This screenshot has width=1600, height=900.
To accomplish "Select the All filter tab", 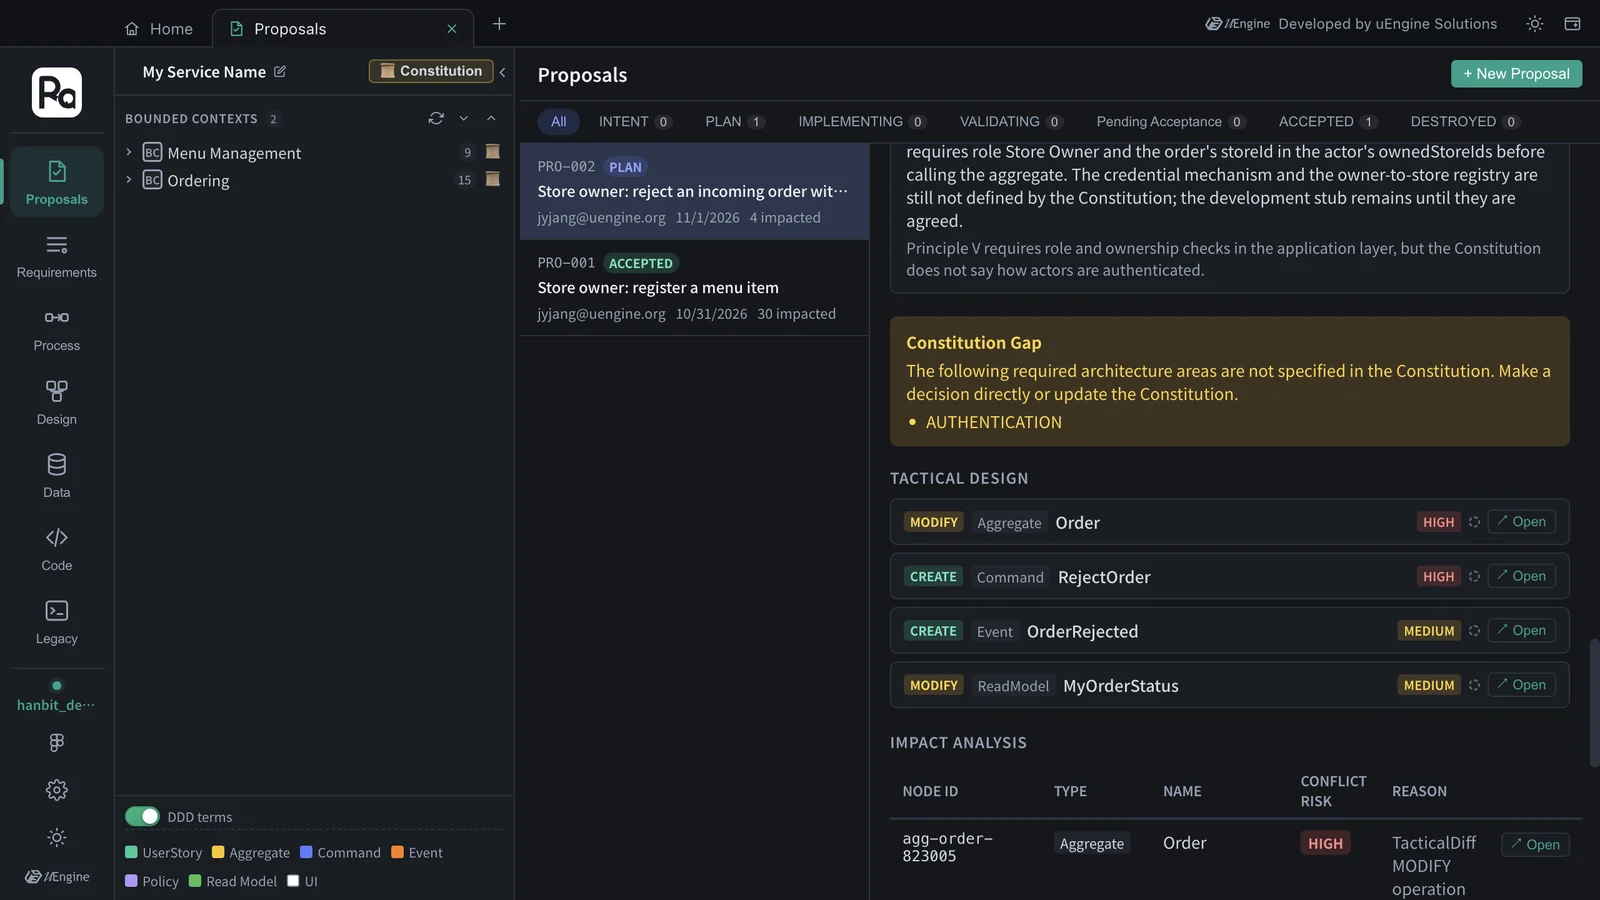I will coord(559,122).
